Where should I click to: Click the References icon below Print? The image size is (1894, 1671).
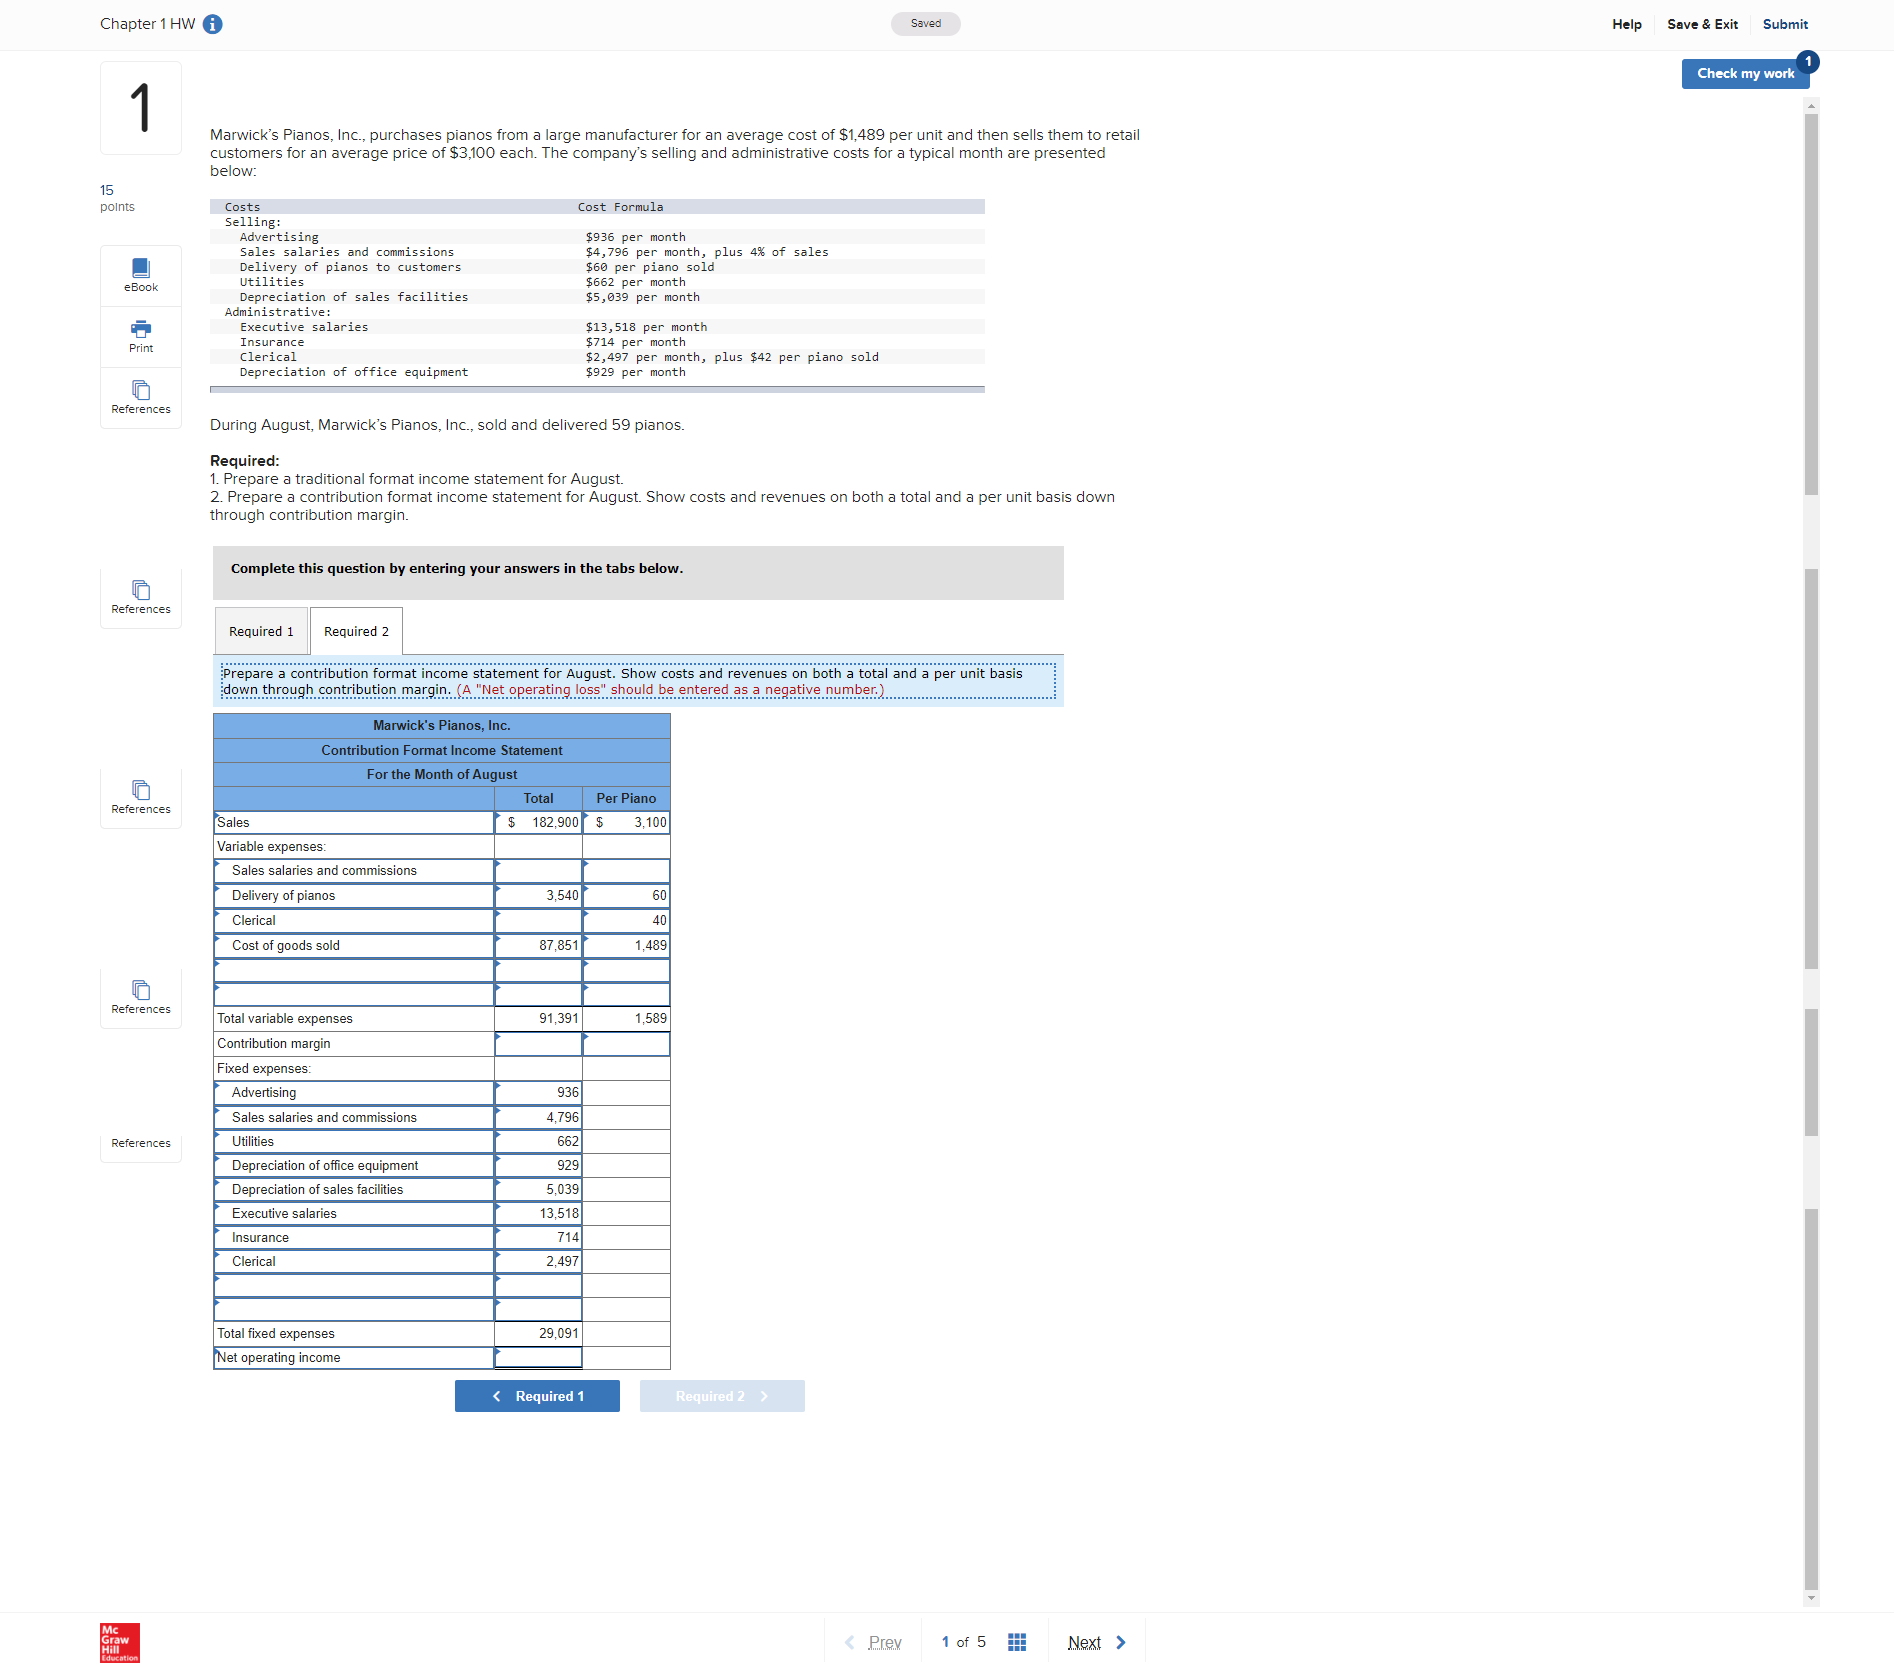(x=140, y=396)
